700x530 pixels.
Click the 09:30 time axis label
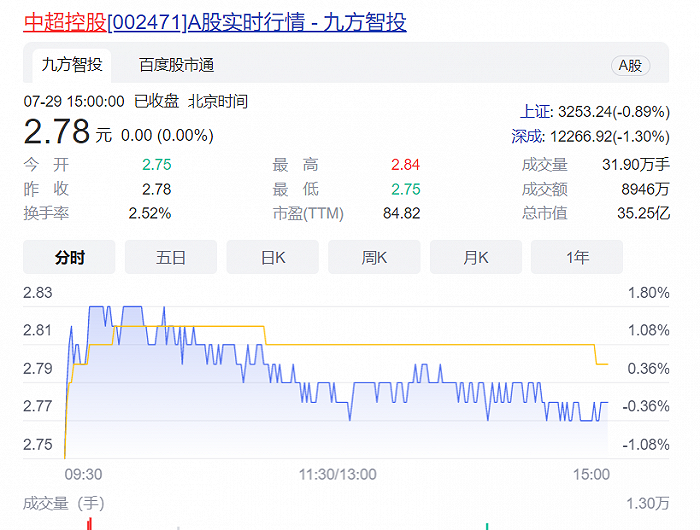(83, 474)
